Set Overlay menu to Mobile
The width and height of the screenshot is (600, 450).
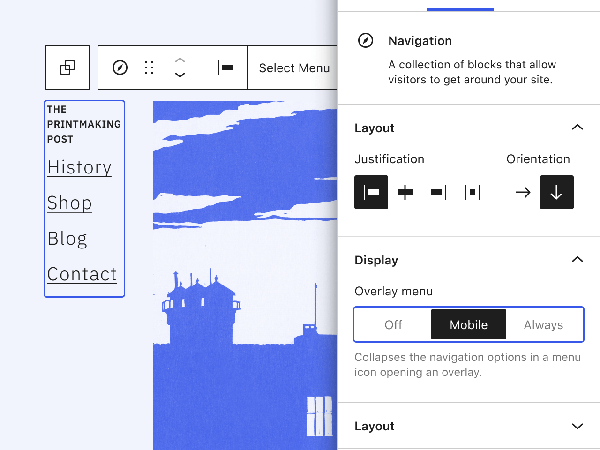(468, 325)
